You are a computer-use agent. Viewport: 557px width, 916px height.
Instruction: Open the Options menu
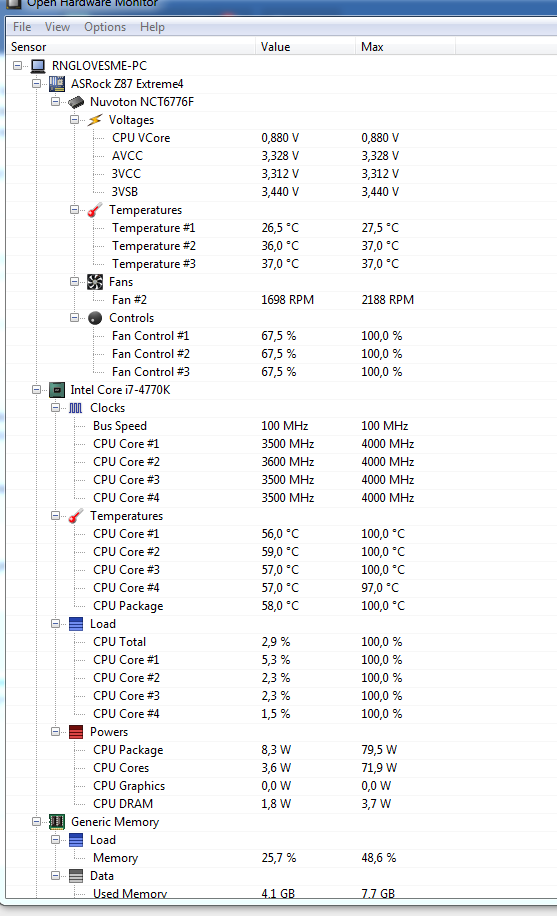click(x=105, y=27)
